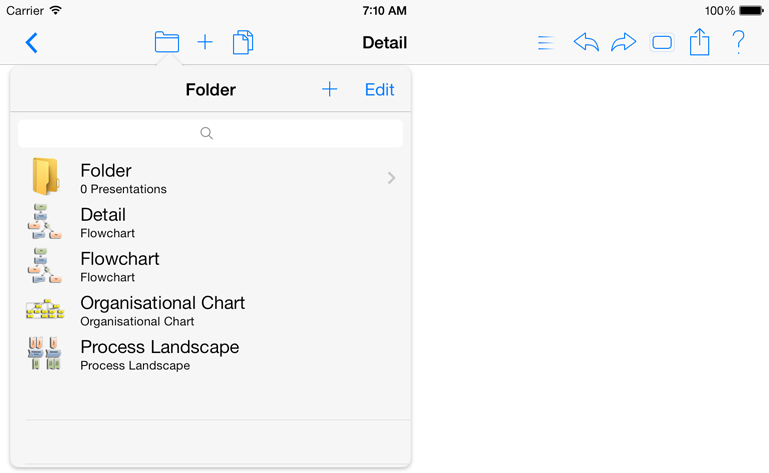Viewport: 769px width, 473px height.
Task: Add new item in Folder popover
Action: tap(330, 89)
